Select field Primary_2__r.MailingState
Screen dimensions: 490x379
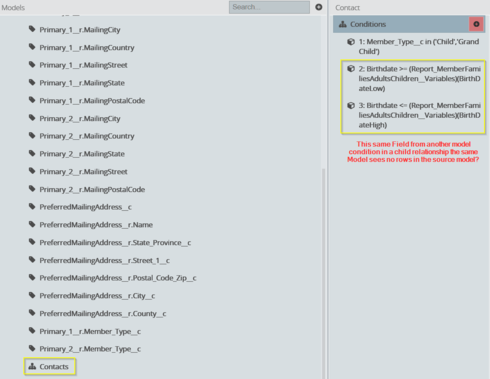(82, 154)
